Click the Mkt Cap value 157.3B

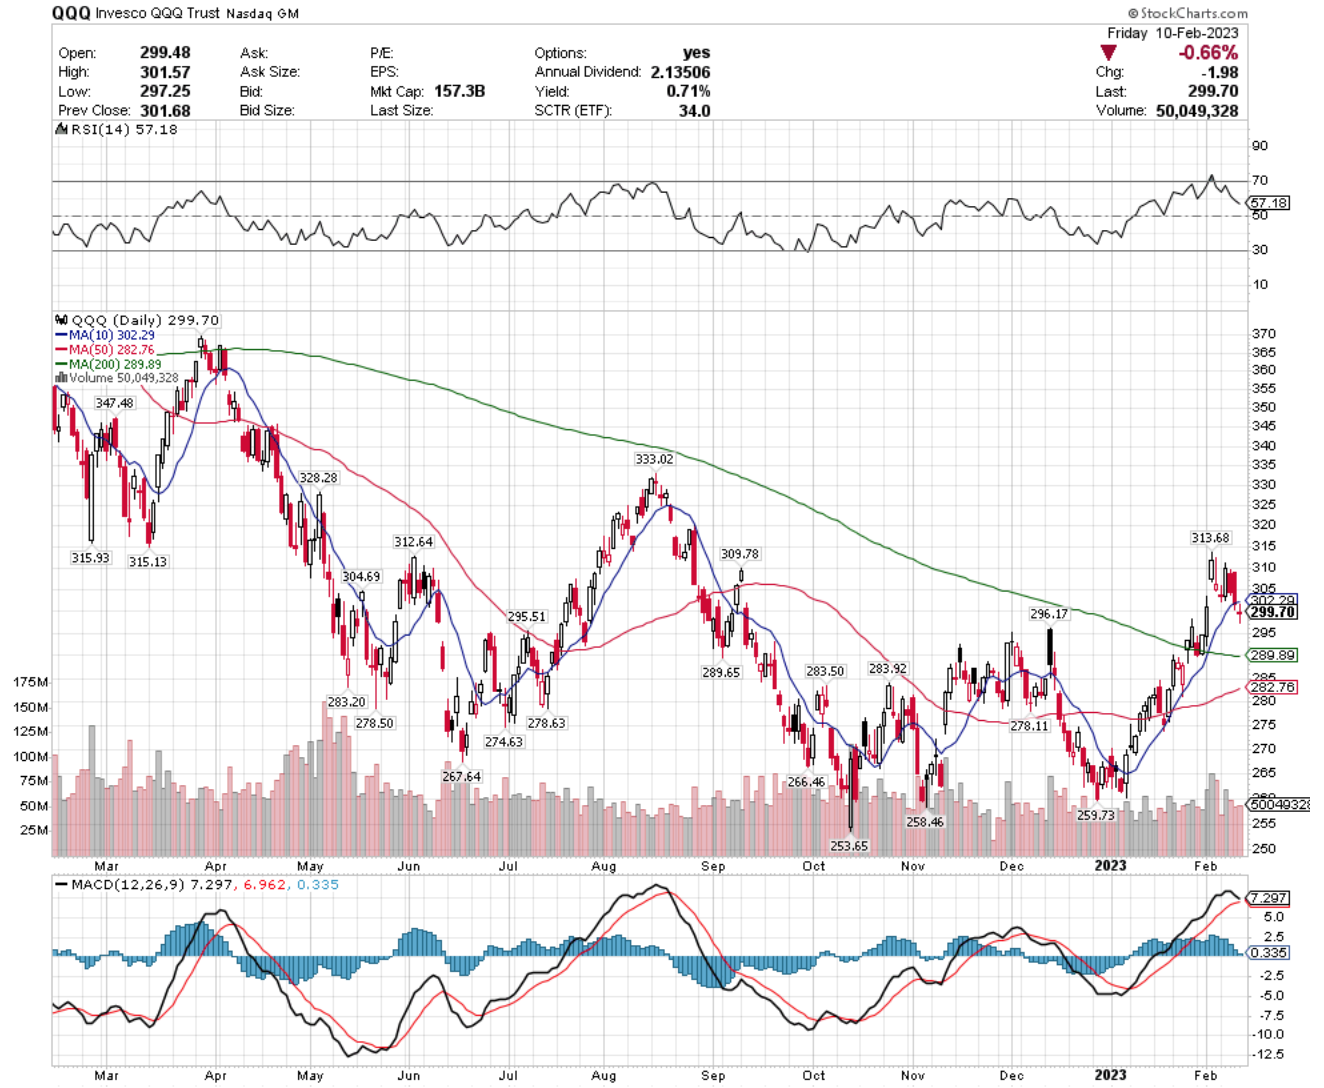pos(459,91)
